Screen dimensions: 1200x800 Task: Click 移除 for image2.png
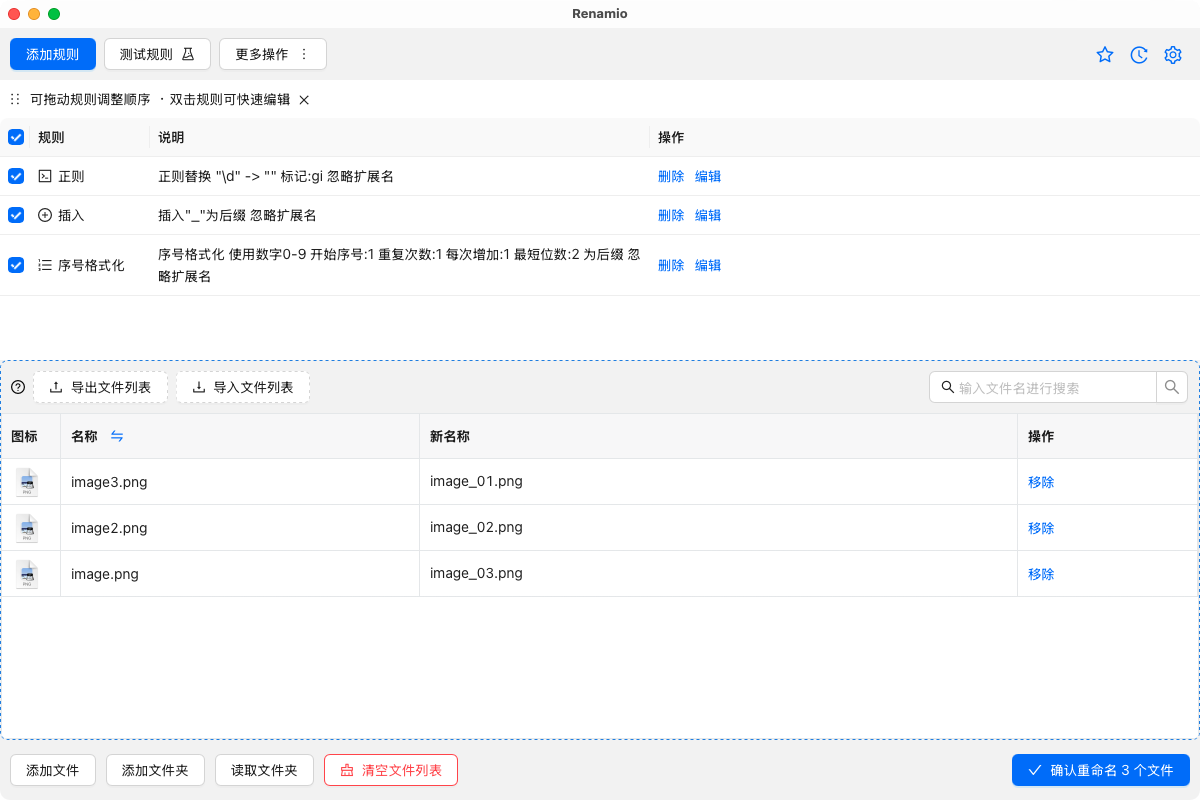1041,528
